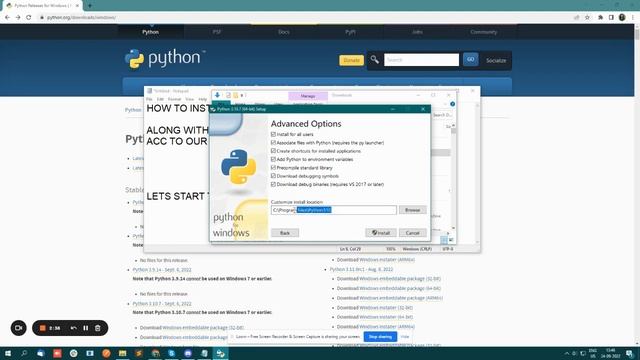Toggle Precompile standard library checkbox

tap(273, 168)
